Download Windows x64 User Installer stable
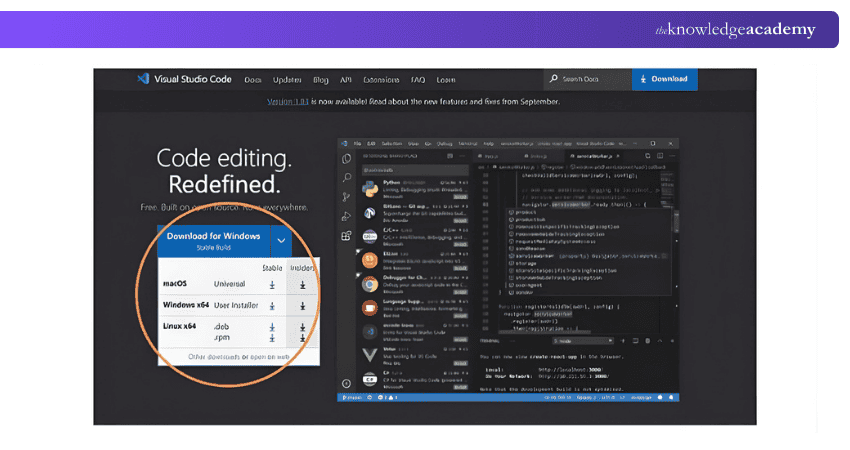850x450 pixels. coord(272,306)
